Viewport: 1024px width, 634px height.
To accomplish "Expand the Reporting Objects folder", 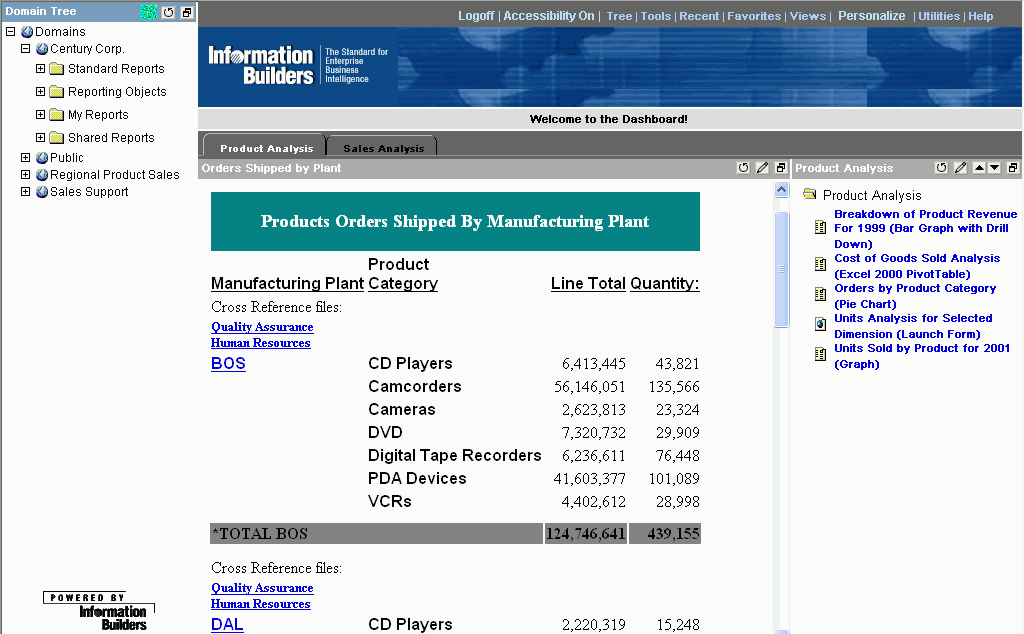I will [x=40, y=91].
